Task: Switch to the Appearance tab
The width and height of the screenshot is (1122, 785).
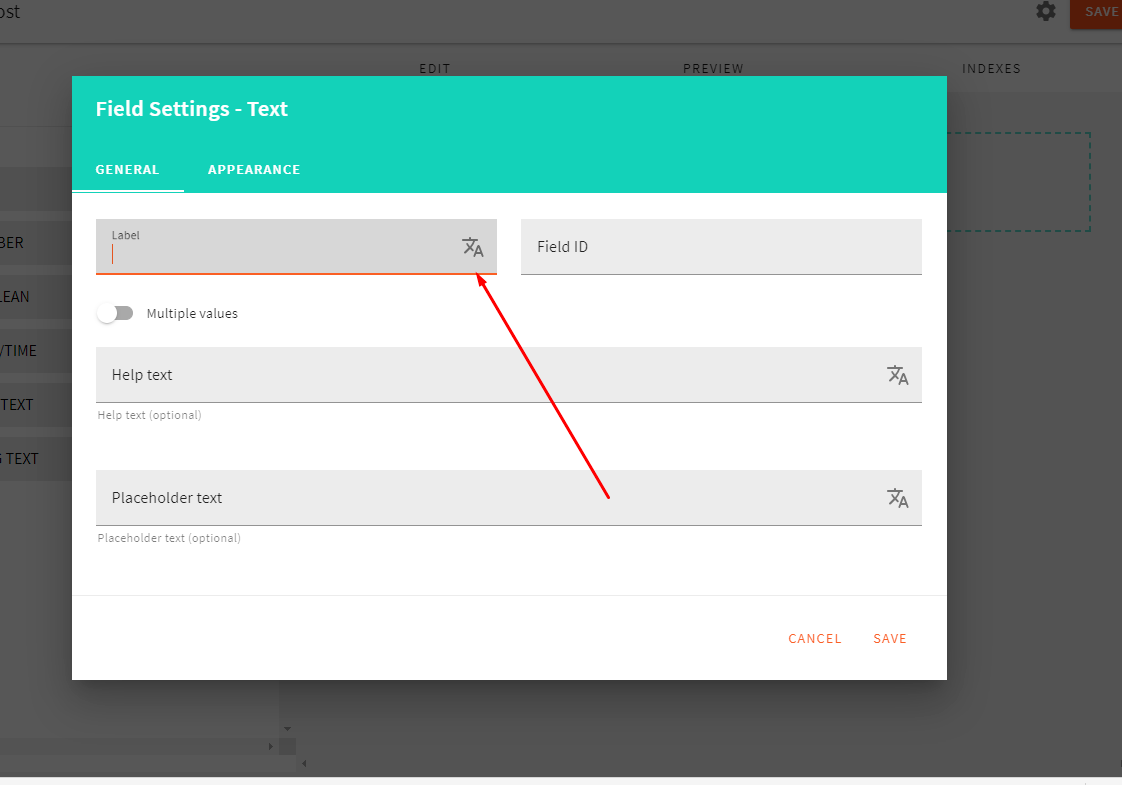Action: tap(254, 170)
